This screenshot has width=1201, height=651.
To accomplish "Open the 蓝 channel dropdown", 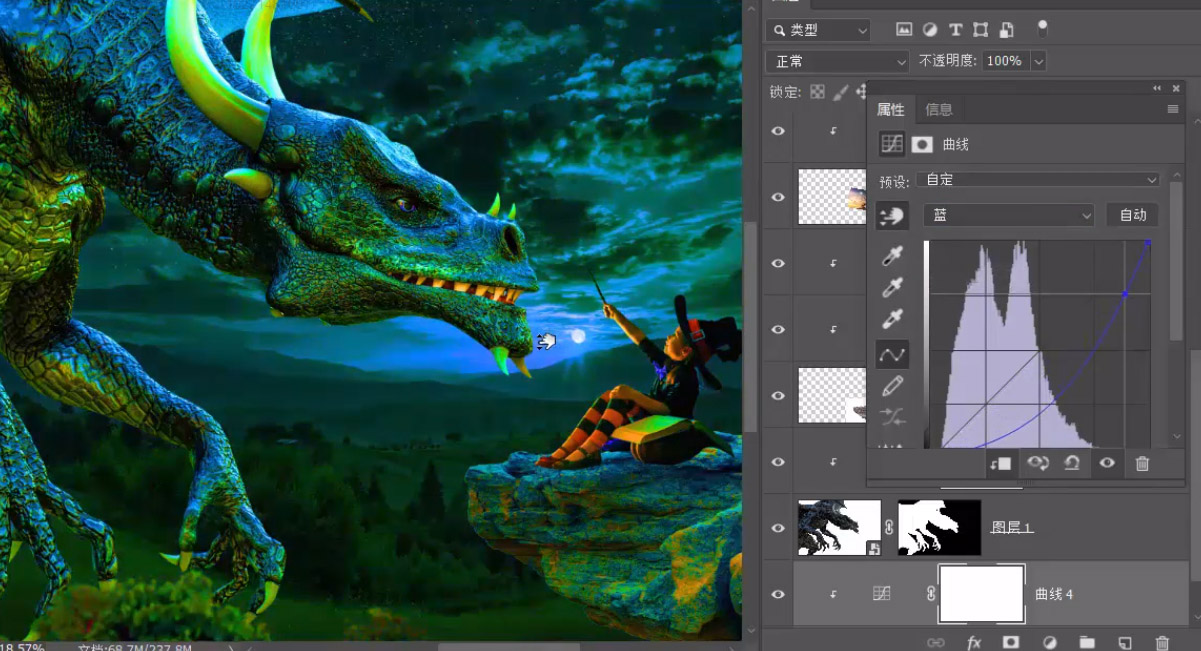I will (x=1010, y=215).
